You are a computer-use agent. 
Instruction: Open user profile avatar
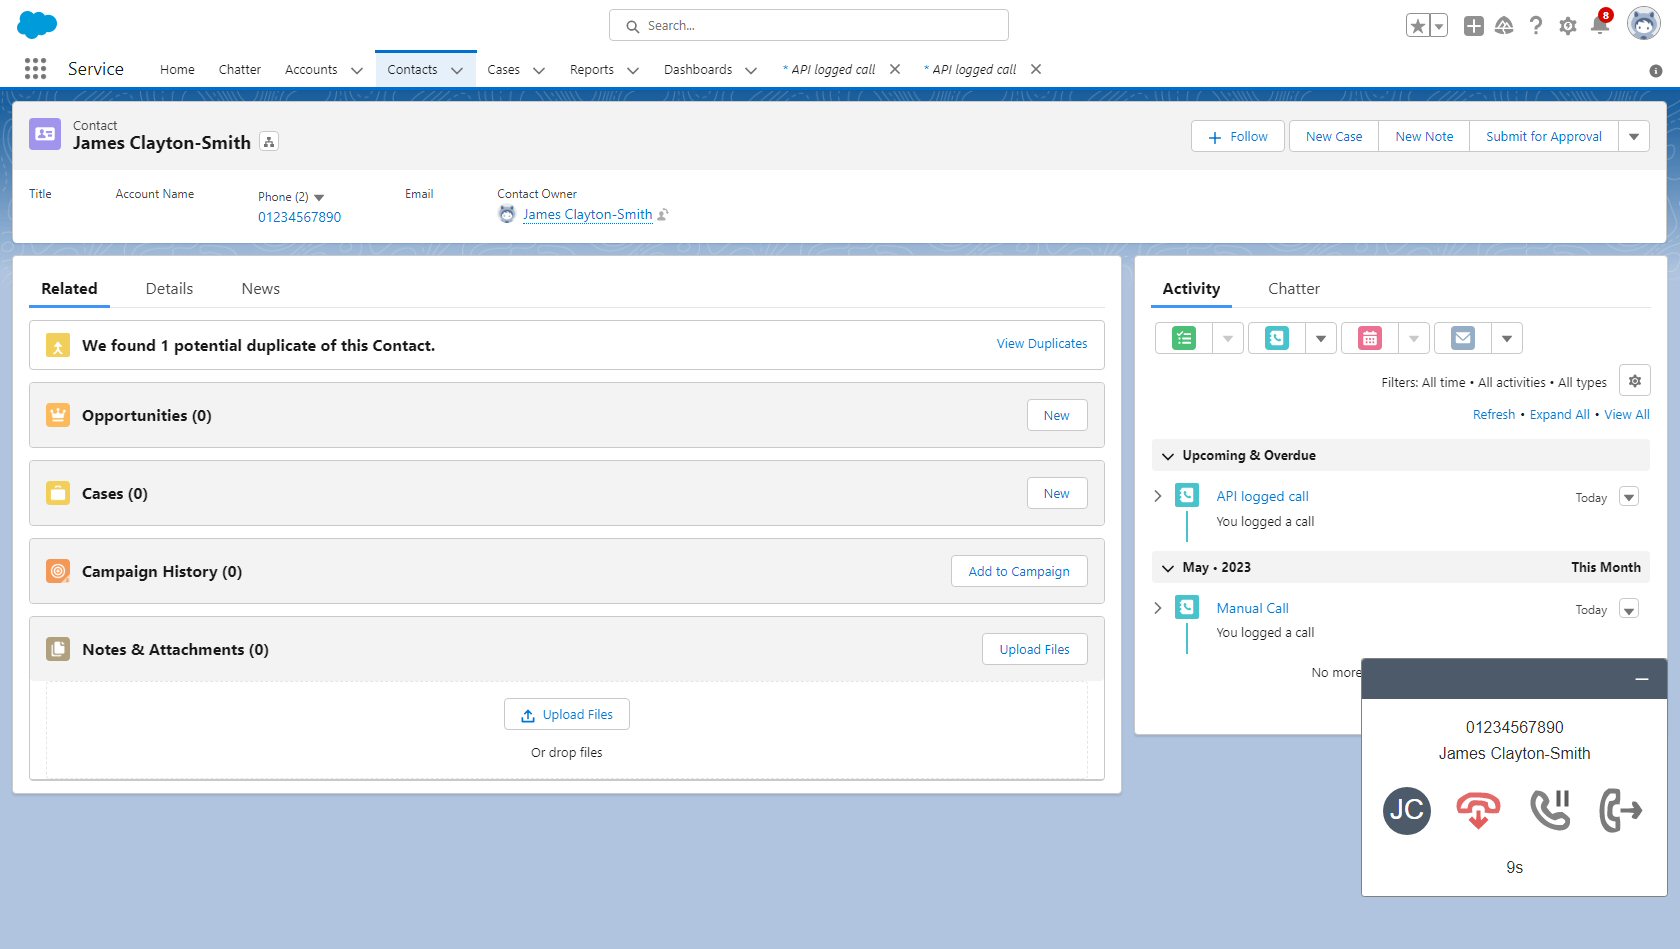[1644, 24]
